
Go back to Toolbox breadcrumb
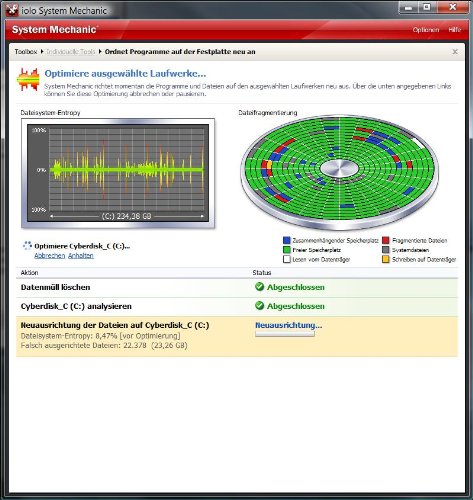tap(26, 52)
